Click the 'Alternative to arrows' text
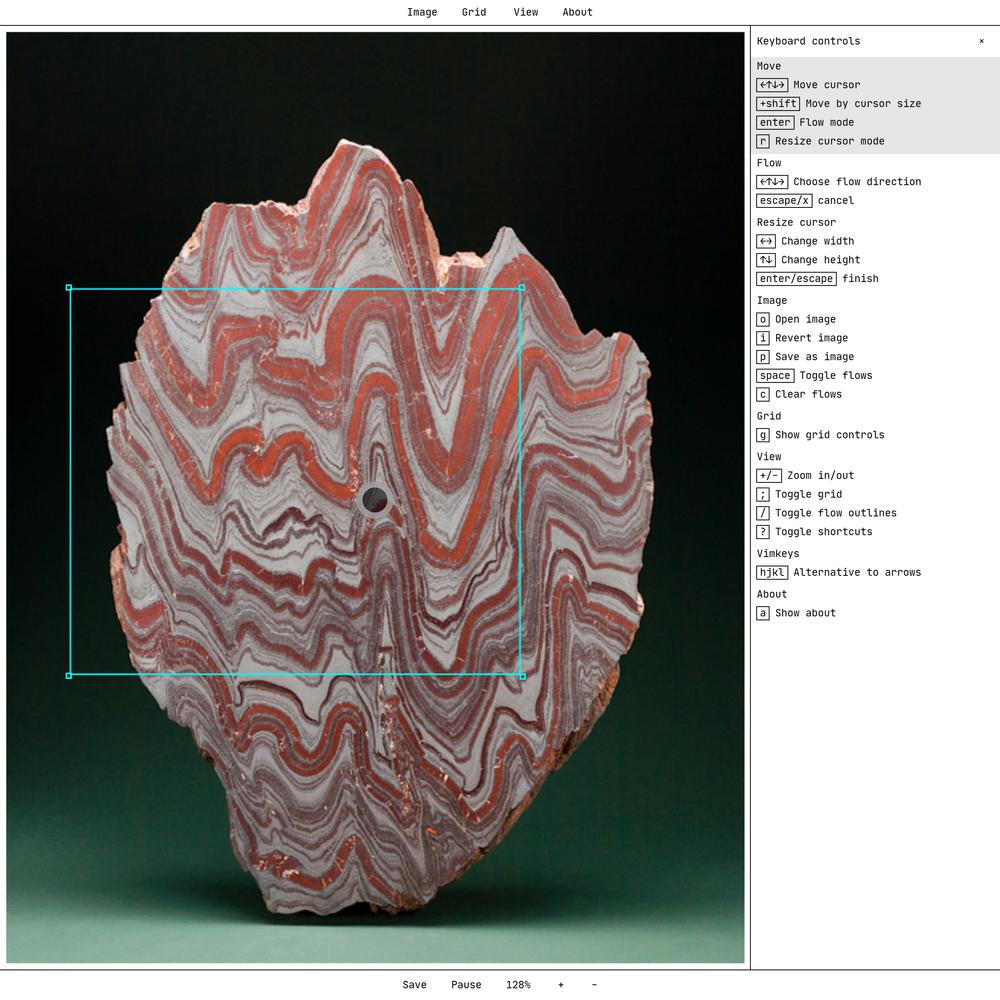This screenshot has width=1000, height=1000. [857, 573]
